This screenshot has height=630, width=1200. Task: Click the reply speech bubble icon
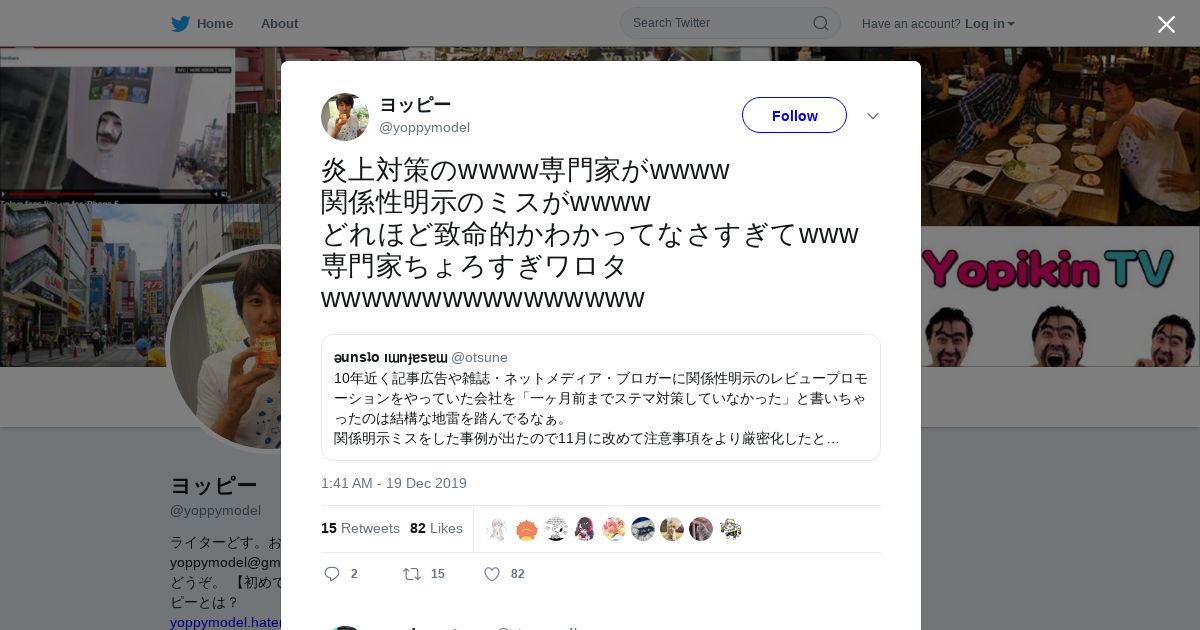(333, 574)
